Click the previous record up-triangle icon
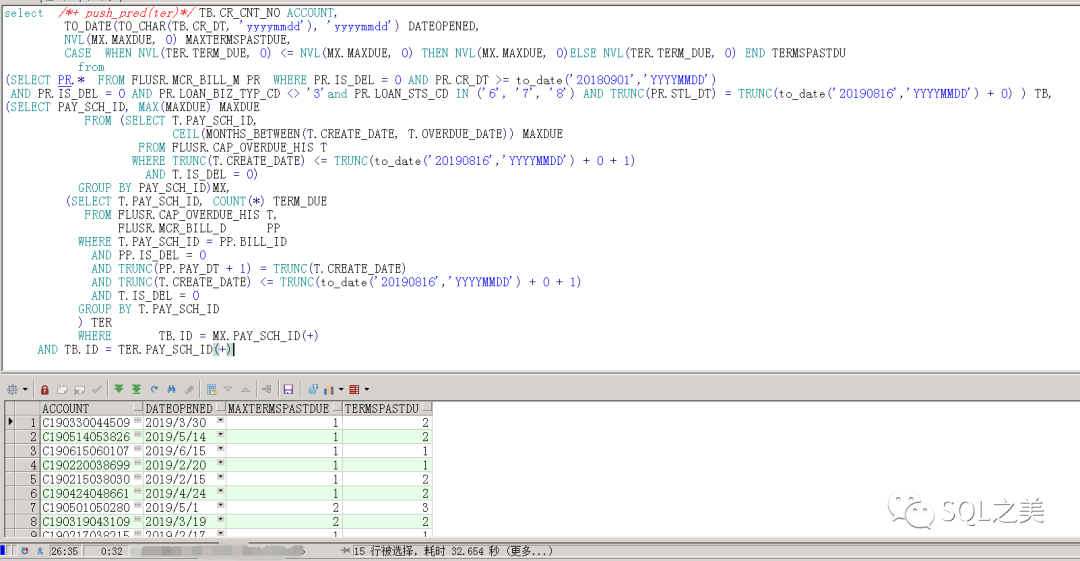The height and width of the screenshot is (561, 1080). (x=245, y=389)
